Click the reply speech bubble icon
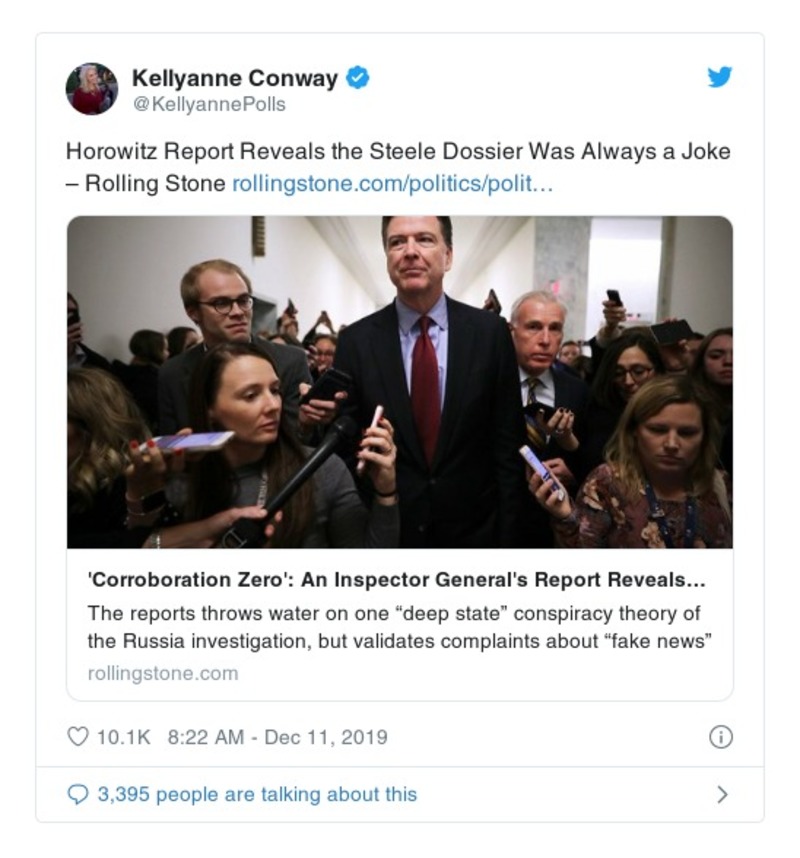 point(77,795)
